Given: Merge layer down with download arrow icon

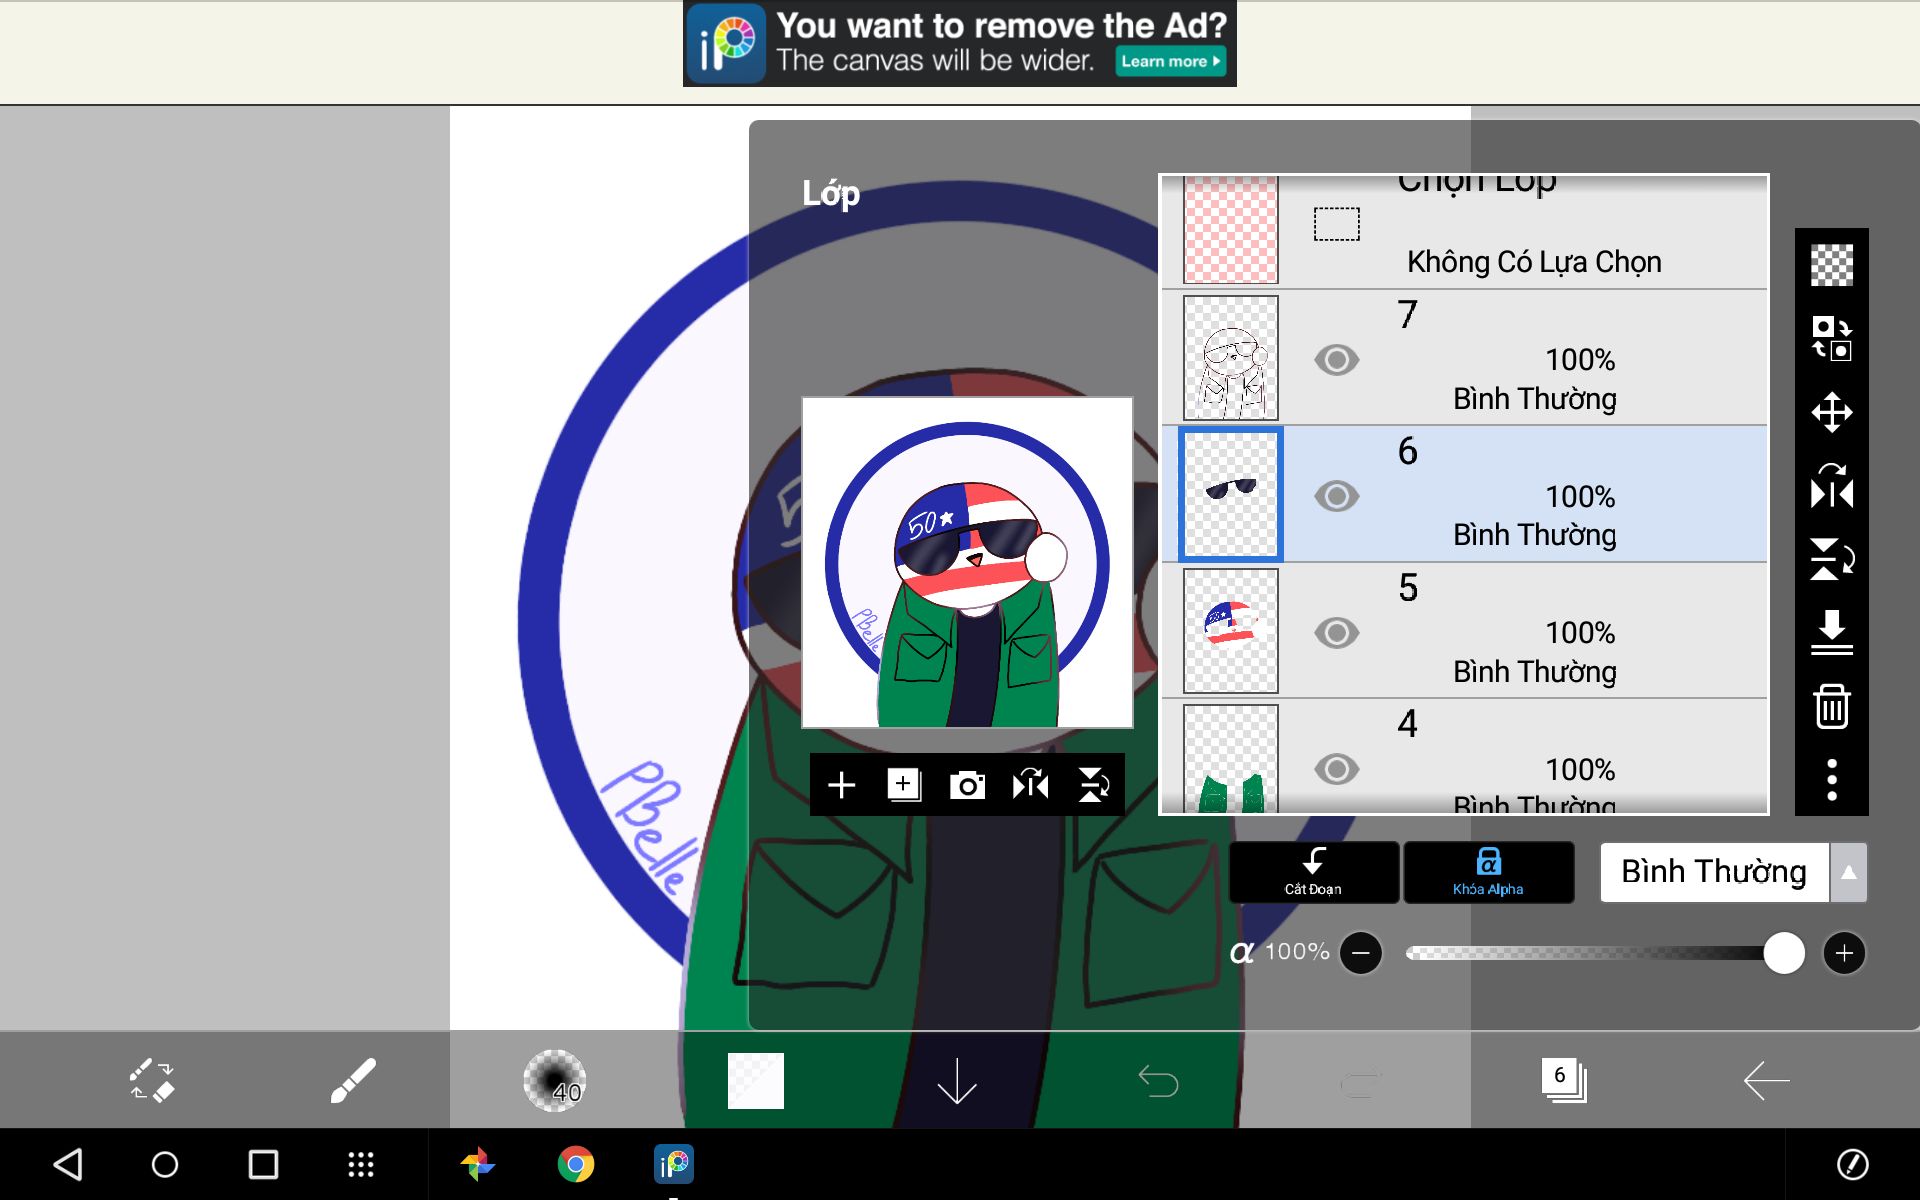Looking at the screenshot, I should [x=1832, y=632].
